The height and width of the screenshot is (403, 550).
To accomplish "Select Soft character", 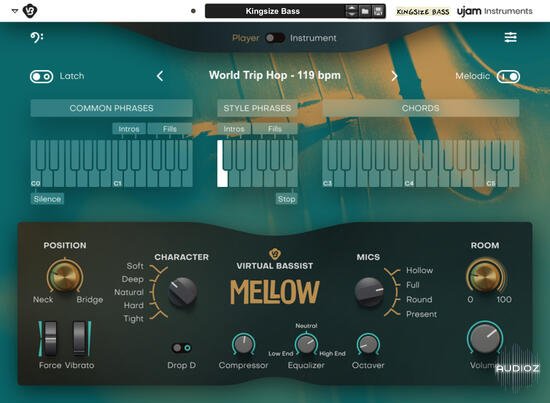I will (135, 266).
